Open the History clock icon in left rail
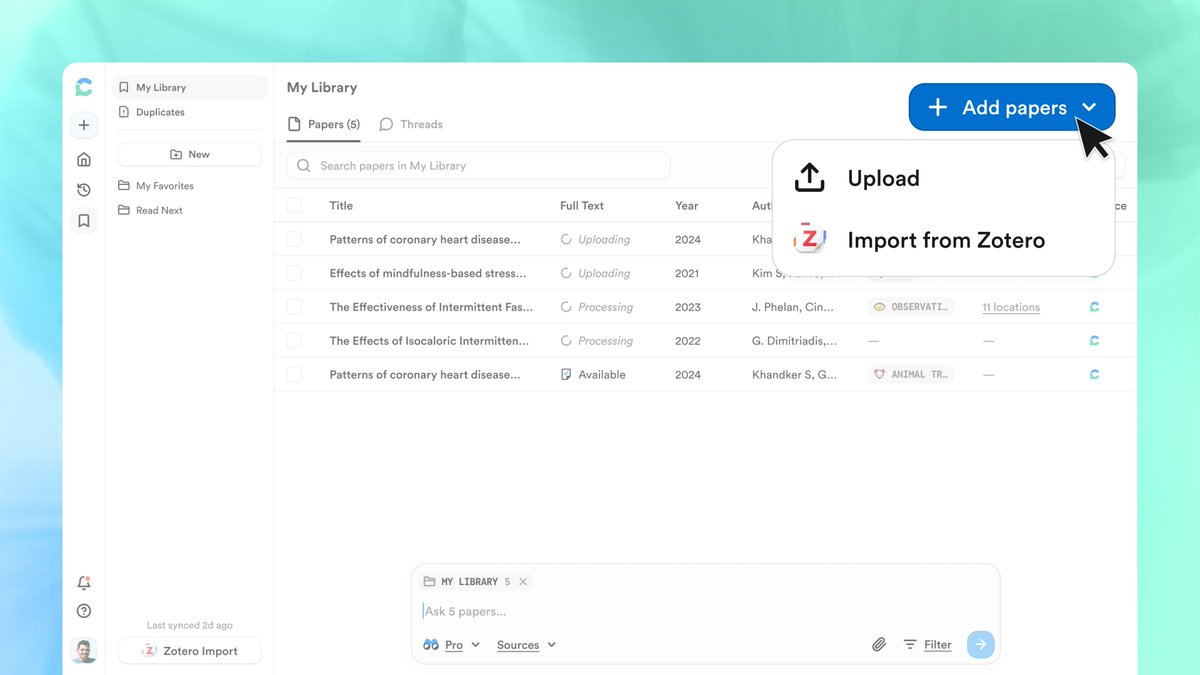The image size is (1200, 675). pyautogui.click(x=84, y=190)
